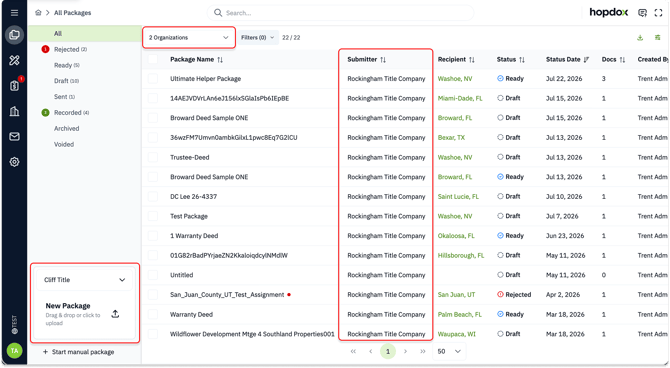
Task: Open the tools sidebar icon
Action: coord(14,60)
